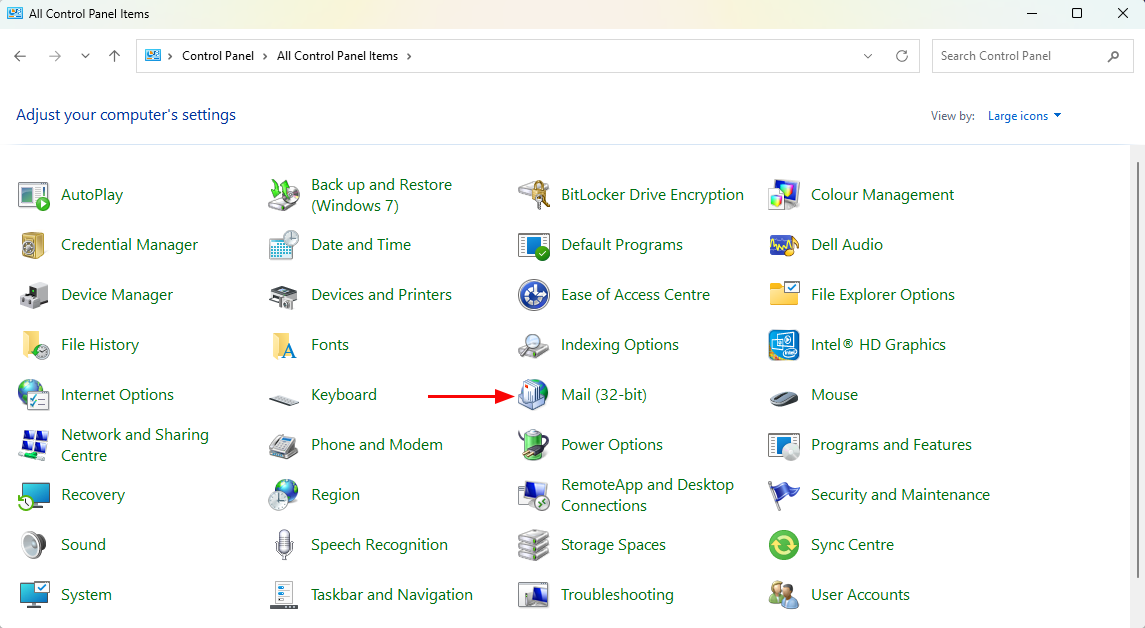Open the recent locations chevron
Screen dimensions: 1145x628
[85, 56]
